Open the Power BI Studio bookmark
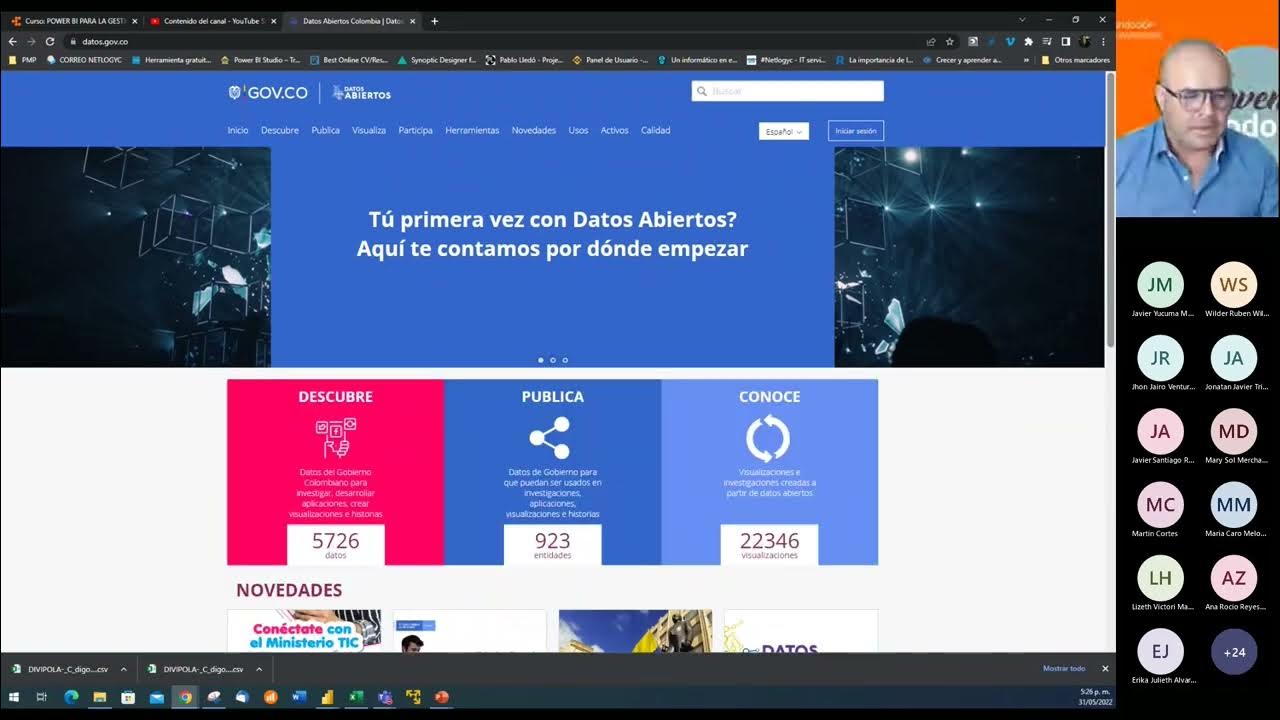 pos(261,60)
